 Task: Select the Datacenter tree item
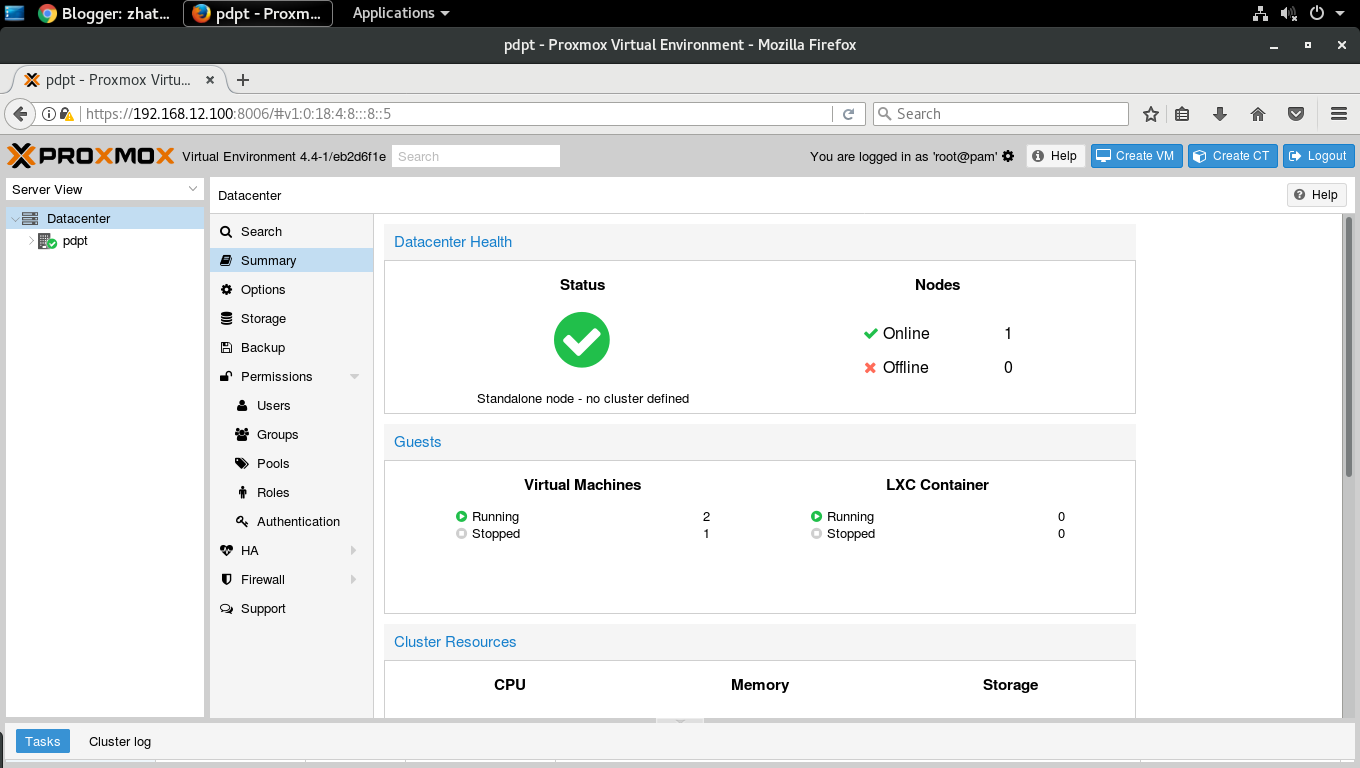[105, 218]
